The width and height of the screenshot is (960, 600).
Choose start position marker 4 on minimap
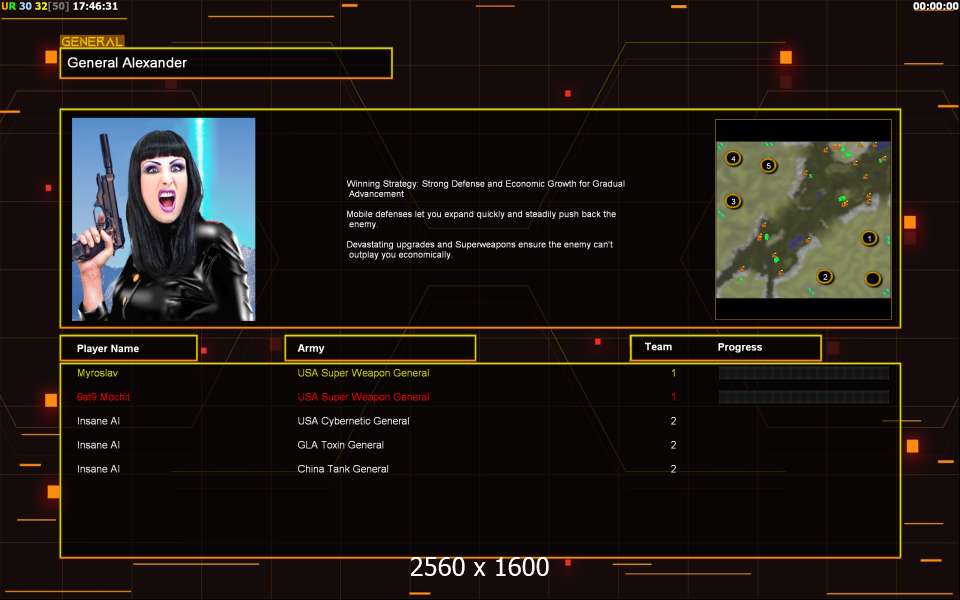733,159
